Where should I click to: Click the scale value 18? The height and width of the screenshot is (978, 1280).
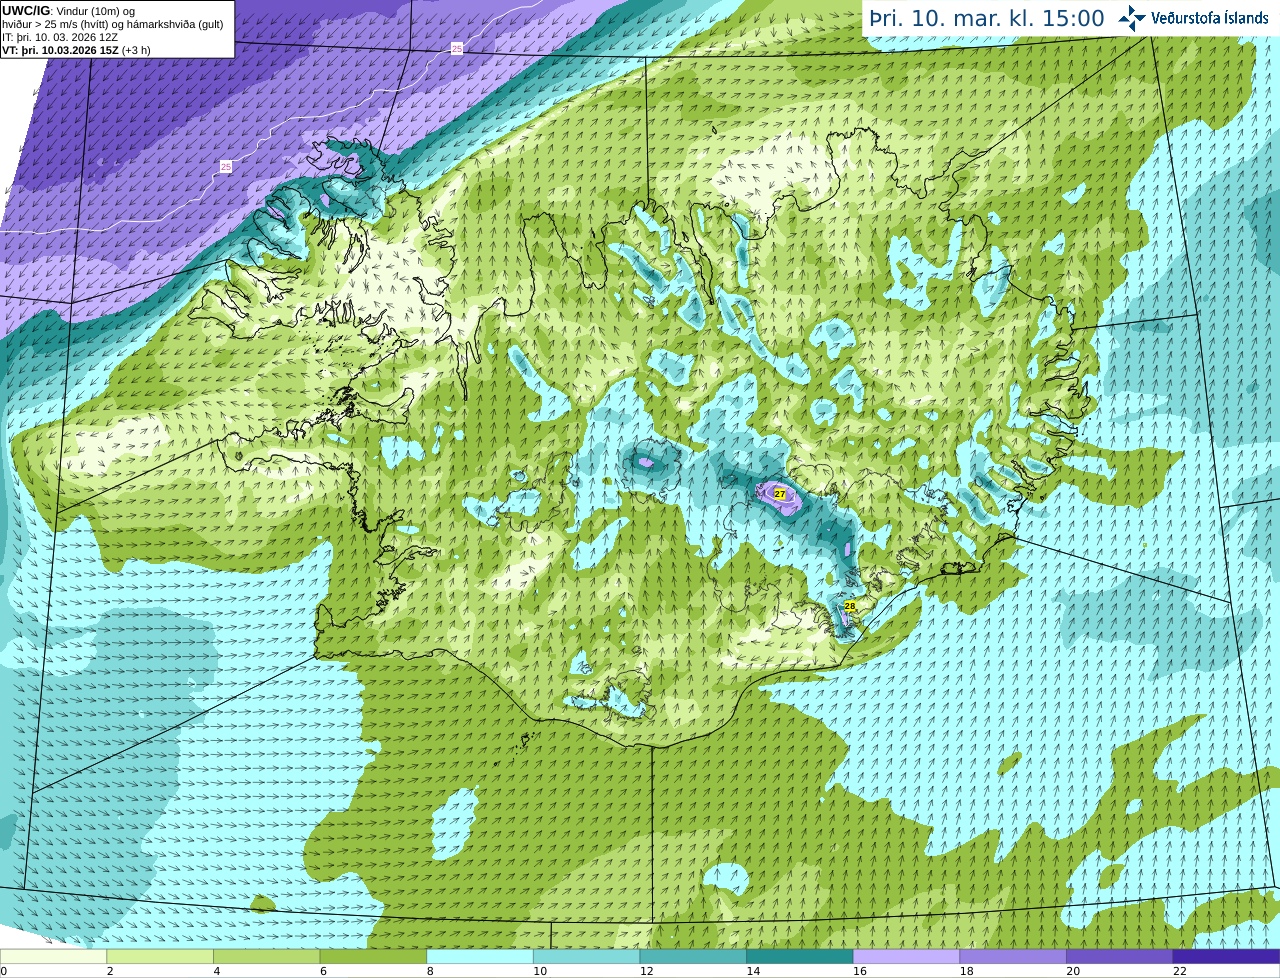coord(966,971)
